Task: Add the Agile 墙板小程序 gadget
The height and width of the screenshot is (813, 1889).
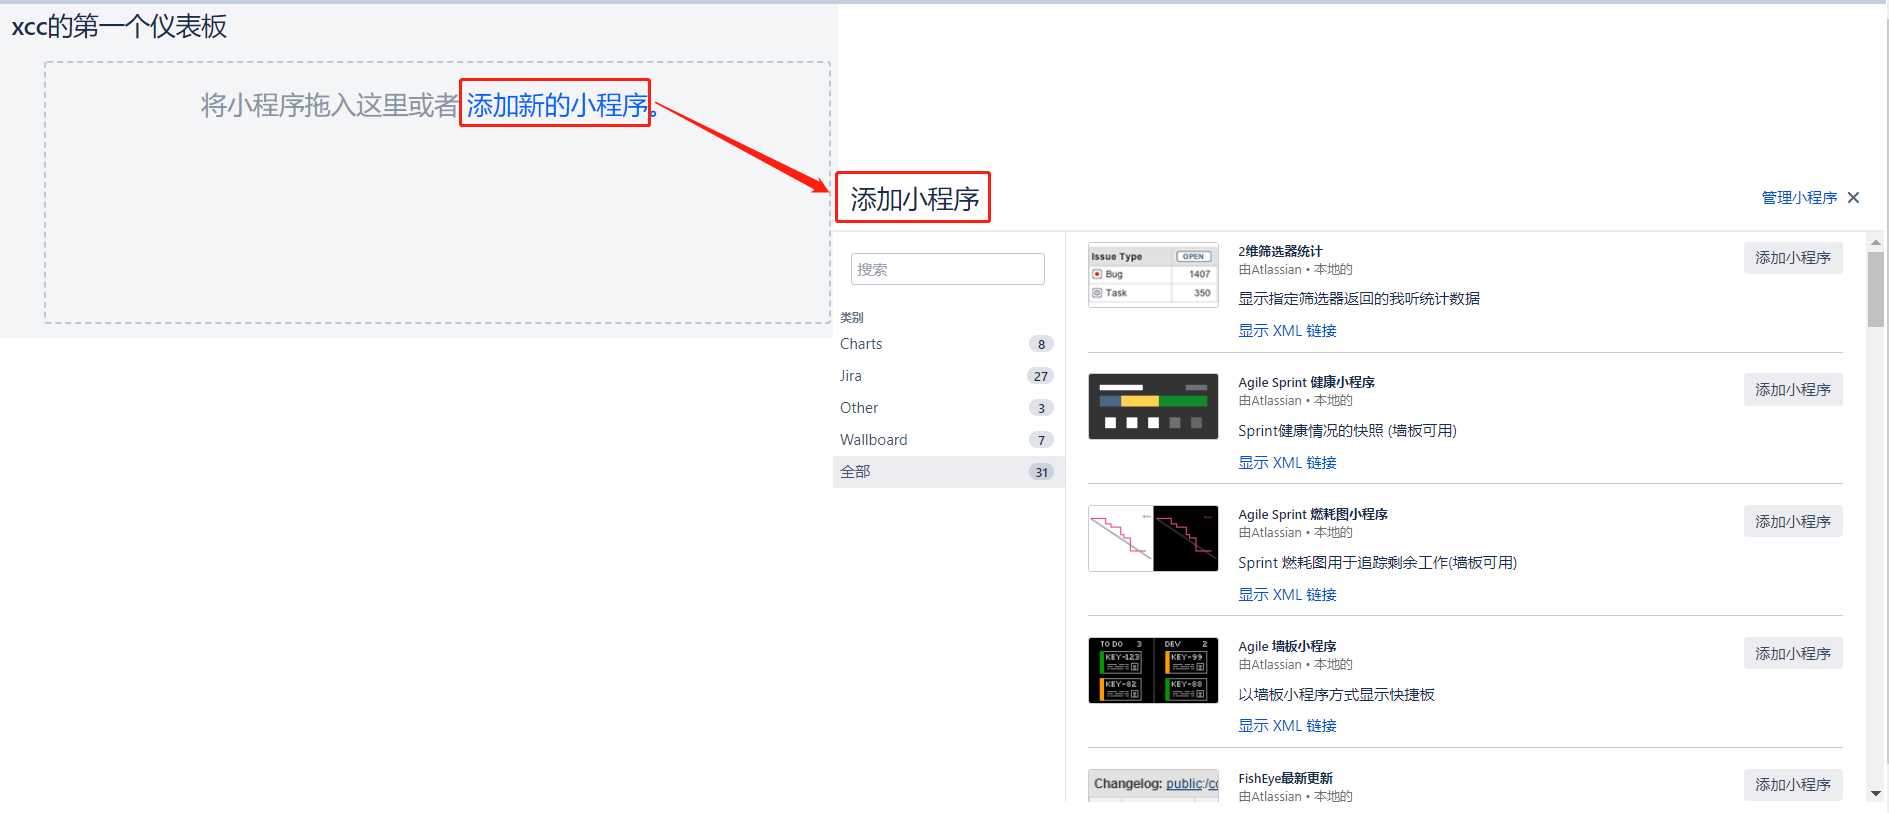Action: [1793, 654]
